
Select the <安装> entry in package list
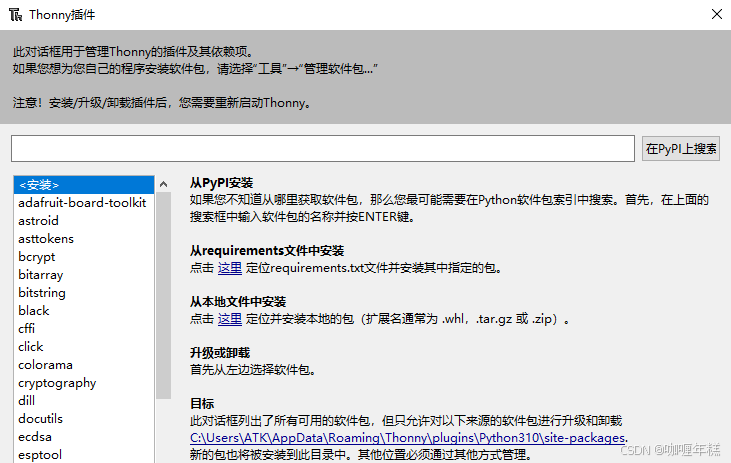(84, 185)
